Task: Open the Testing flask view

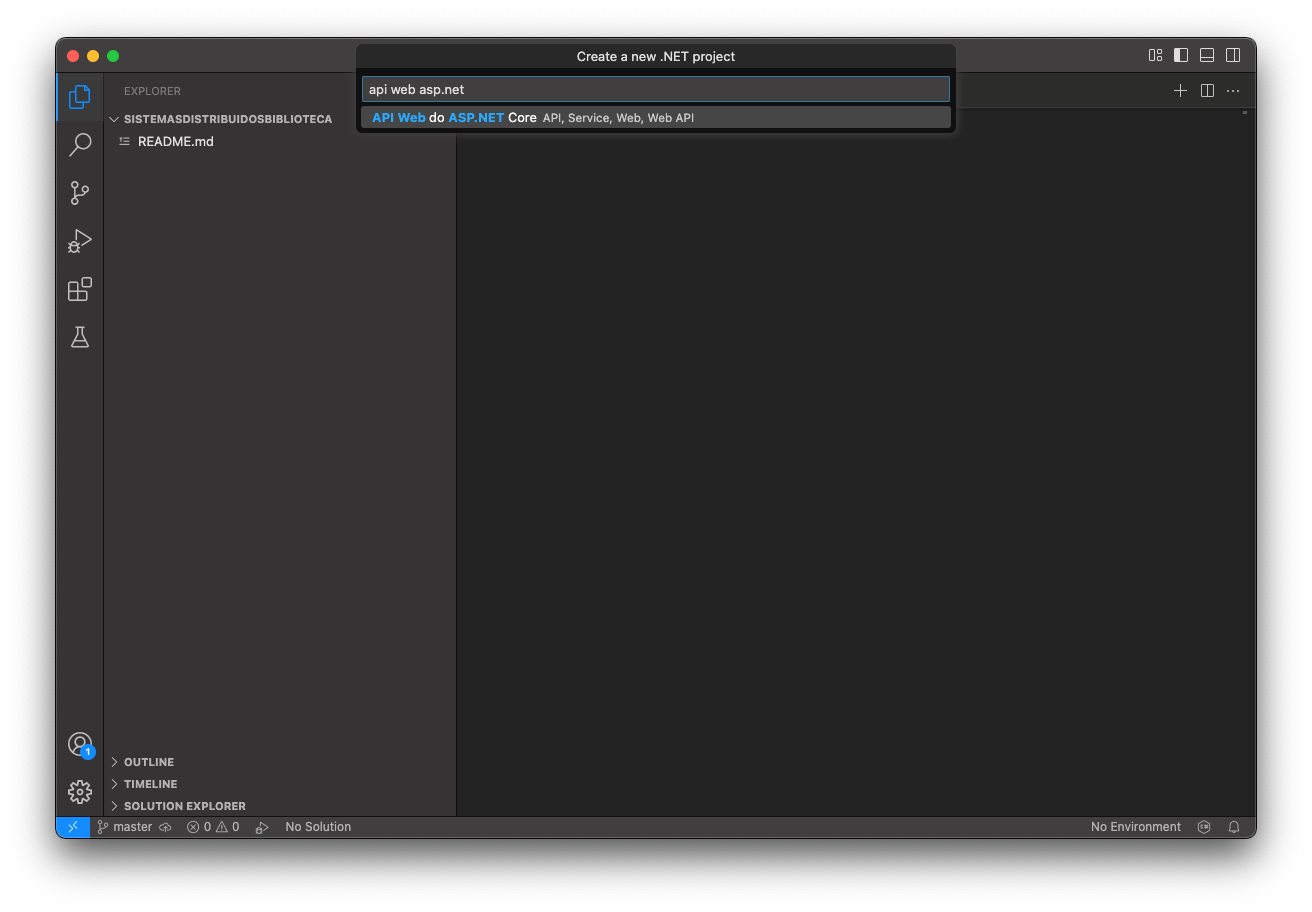Action: tap(80, 338)
